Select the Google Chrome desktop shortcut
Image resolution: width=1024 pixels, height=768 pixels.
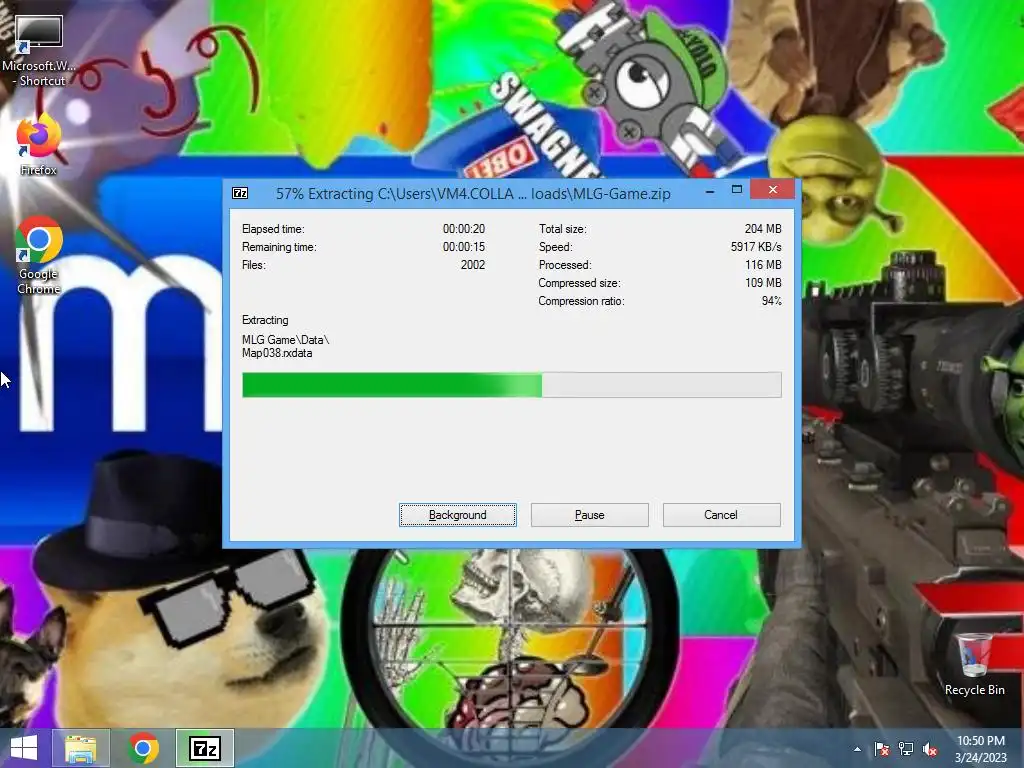39,256
